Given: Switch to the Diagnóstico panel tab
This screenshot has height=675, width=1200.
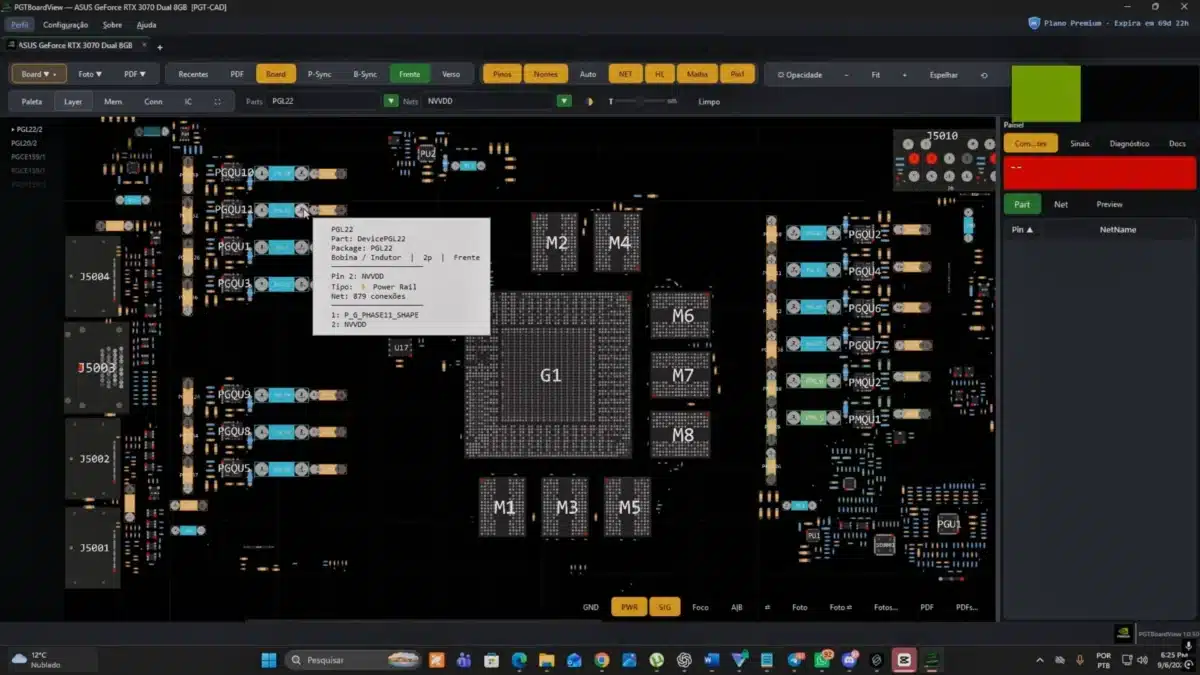Looking at the screenshot, I should (1129, 144).
